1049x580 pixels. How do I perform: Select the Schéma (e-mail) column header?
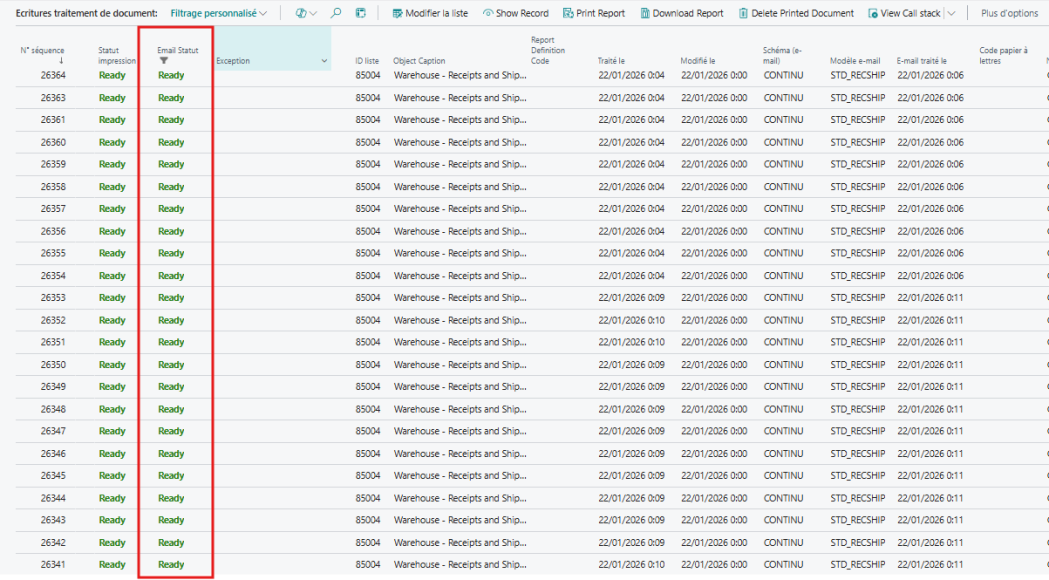click(782, 55)
